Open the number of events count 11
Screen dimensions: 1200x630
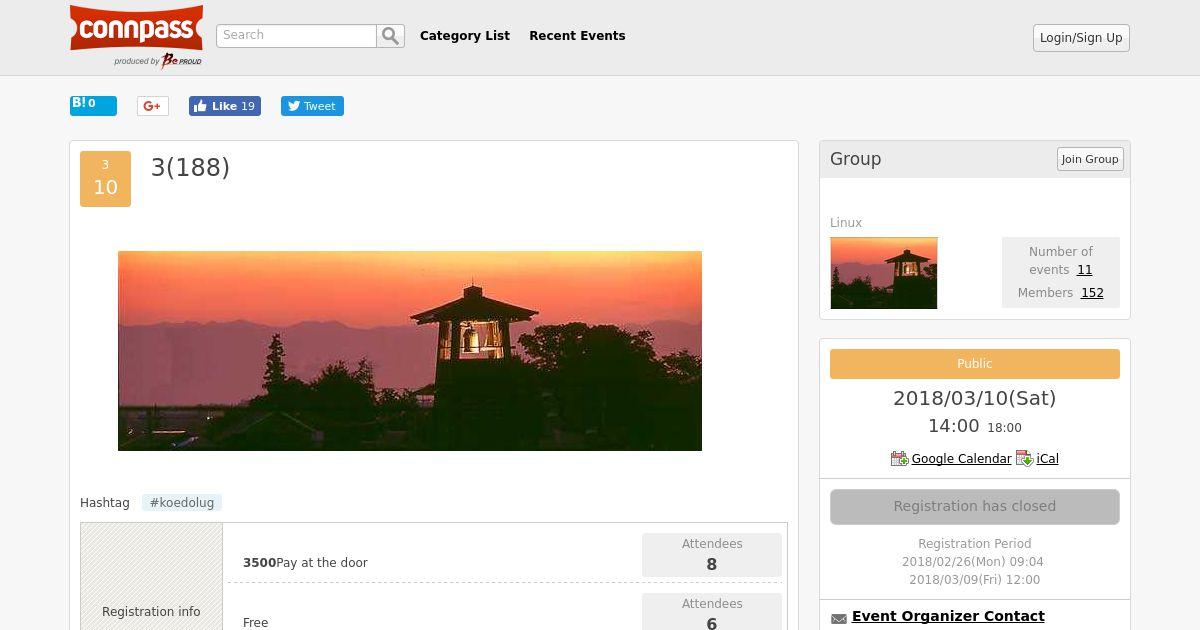1084,270
